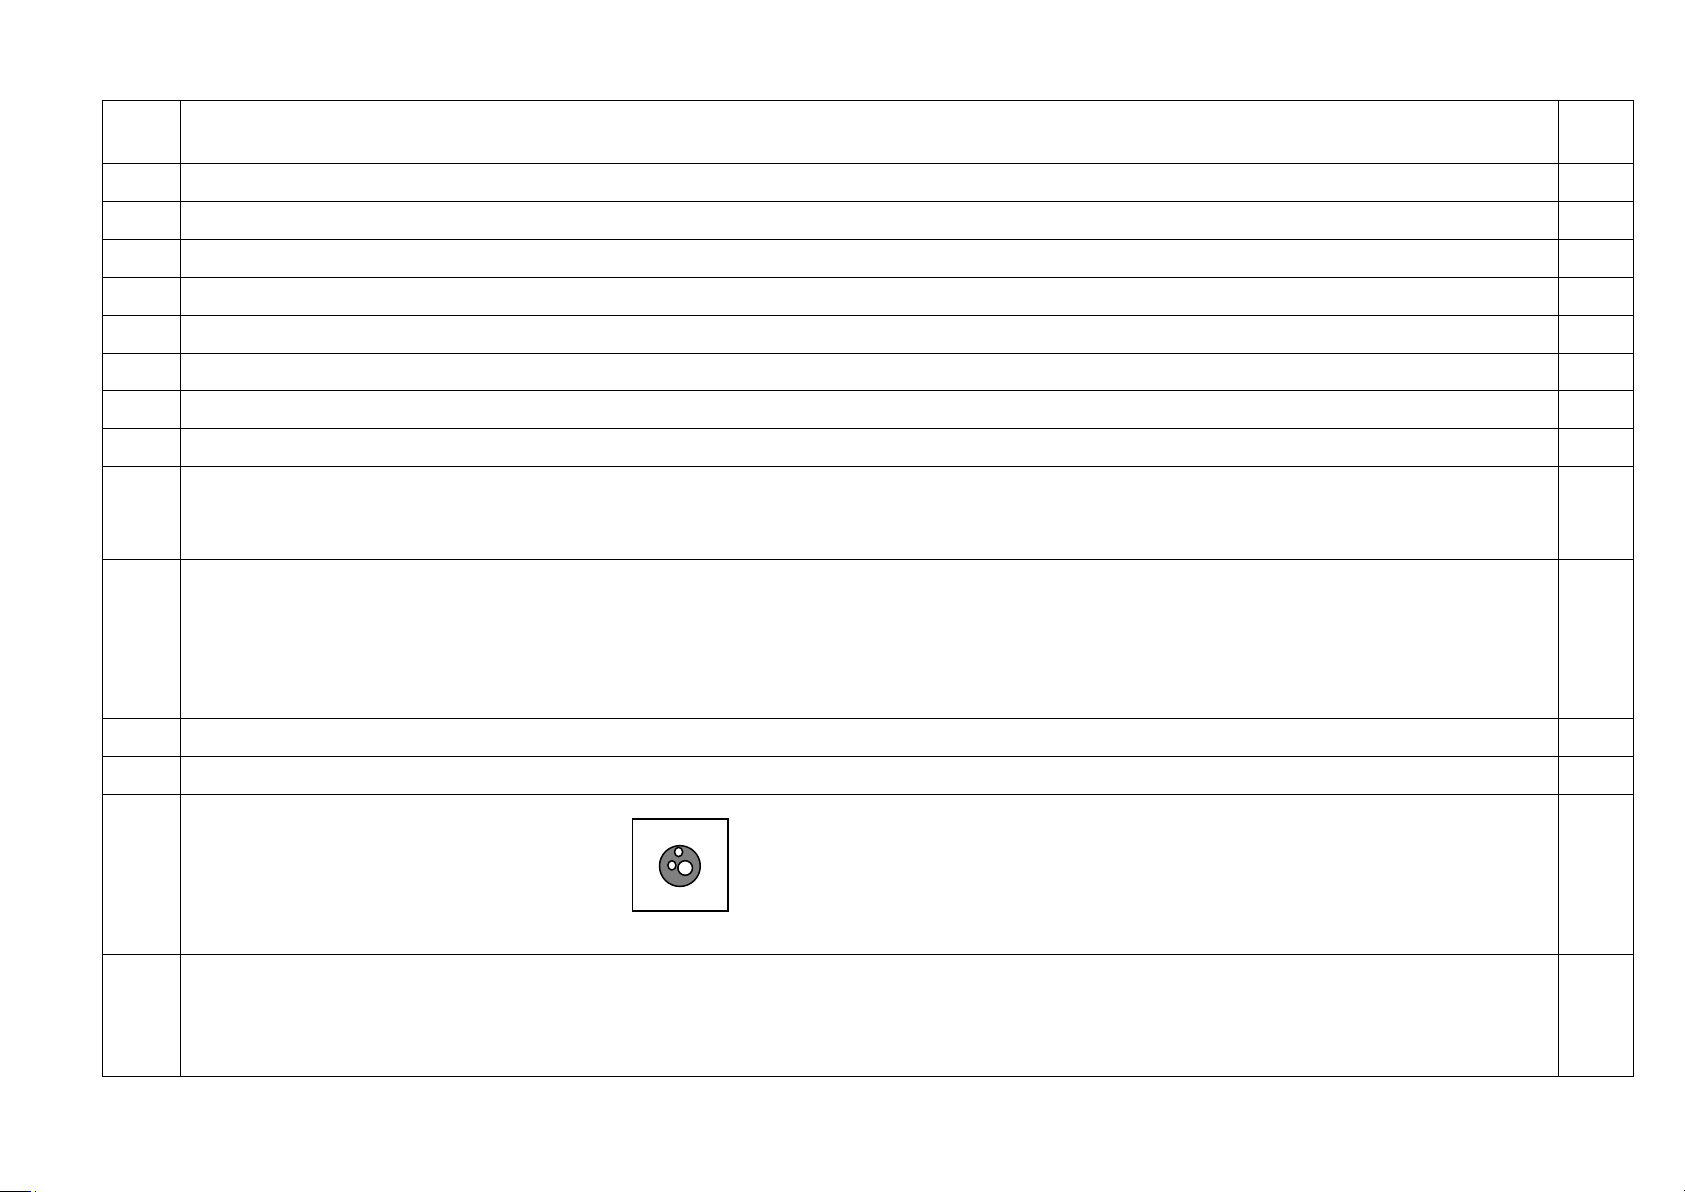The width and height of the screenshot is (1685, 1192).
Task: Click the wide cell of the tallest empty row
Action: [868, 638]
